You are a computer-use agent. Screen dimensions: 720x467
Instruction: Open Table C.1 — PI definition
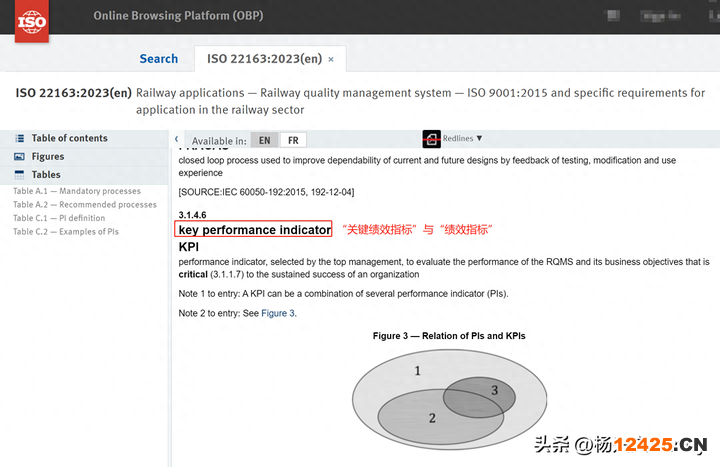(59, 218)
